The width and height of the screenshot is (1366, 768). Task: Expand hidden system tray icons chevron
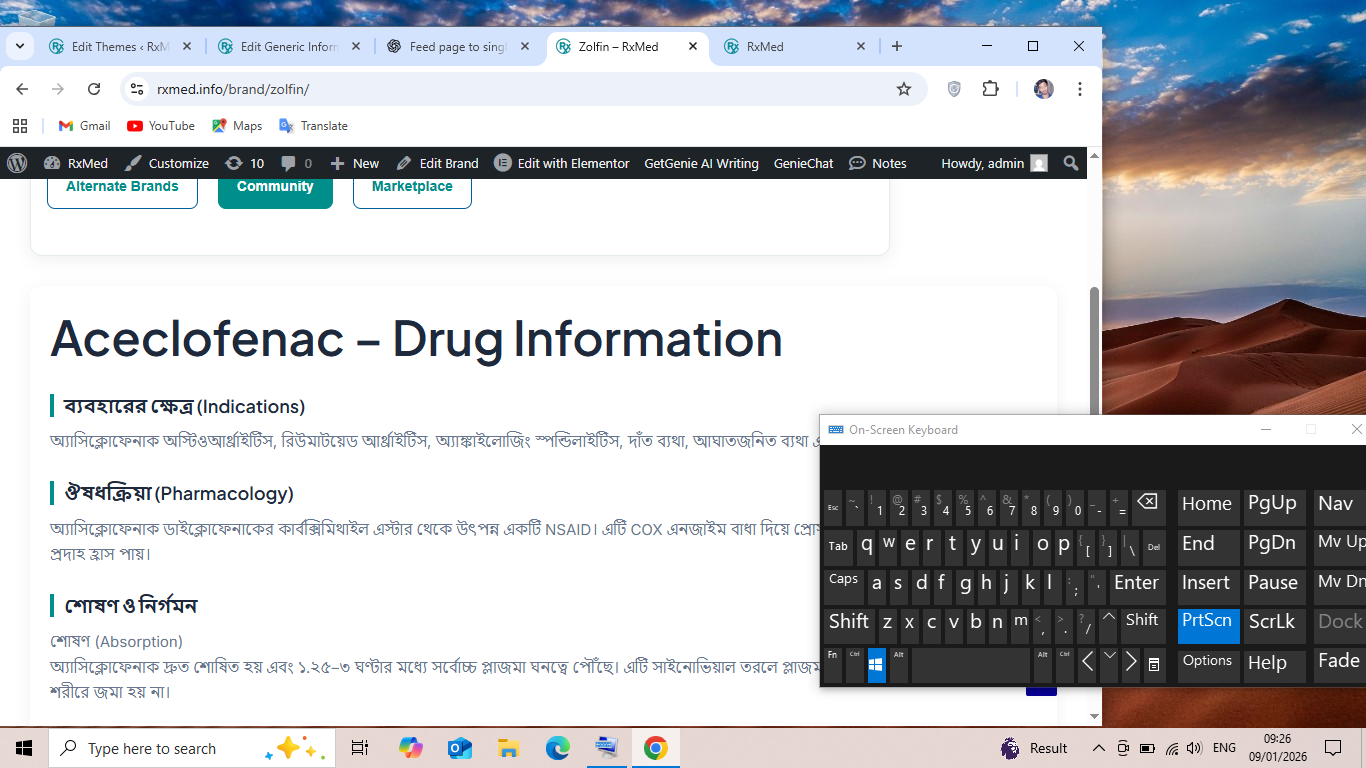(1098, 748)
